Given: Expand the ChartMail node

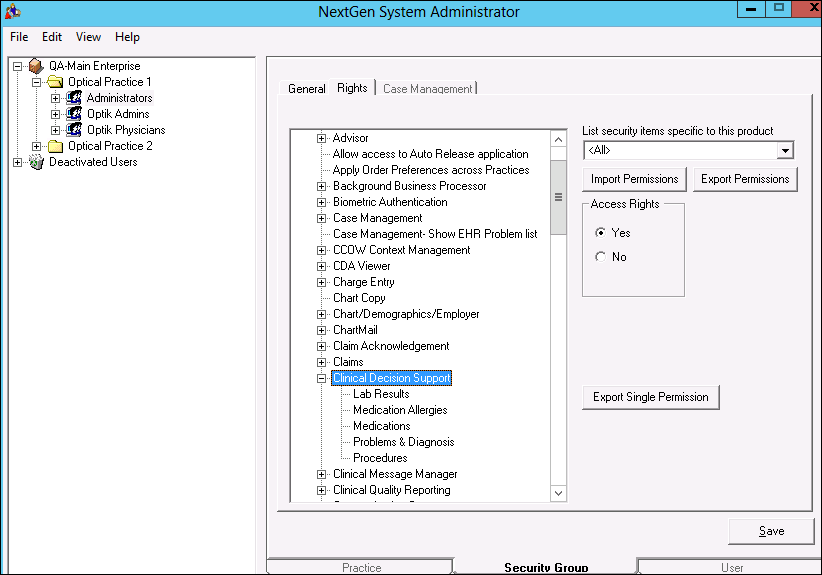Looking at the screenshot, I should pyautogui.click(x=321, y=330).
